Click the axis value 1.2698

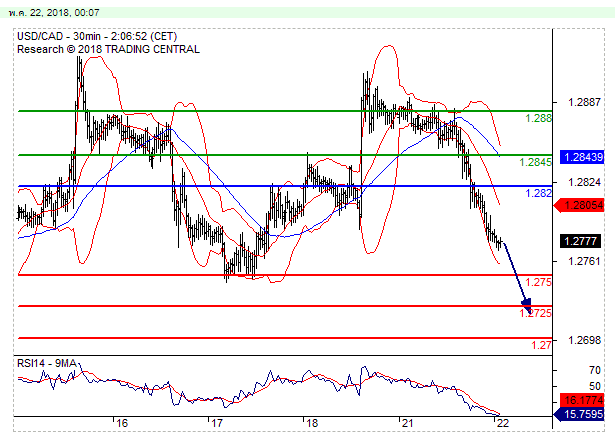pos(584,341)
